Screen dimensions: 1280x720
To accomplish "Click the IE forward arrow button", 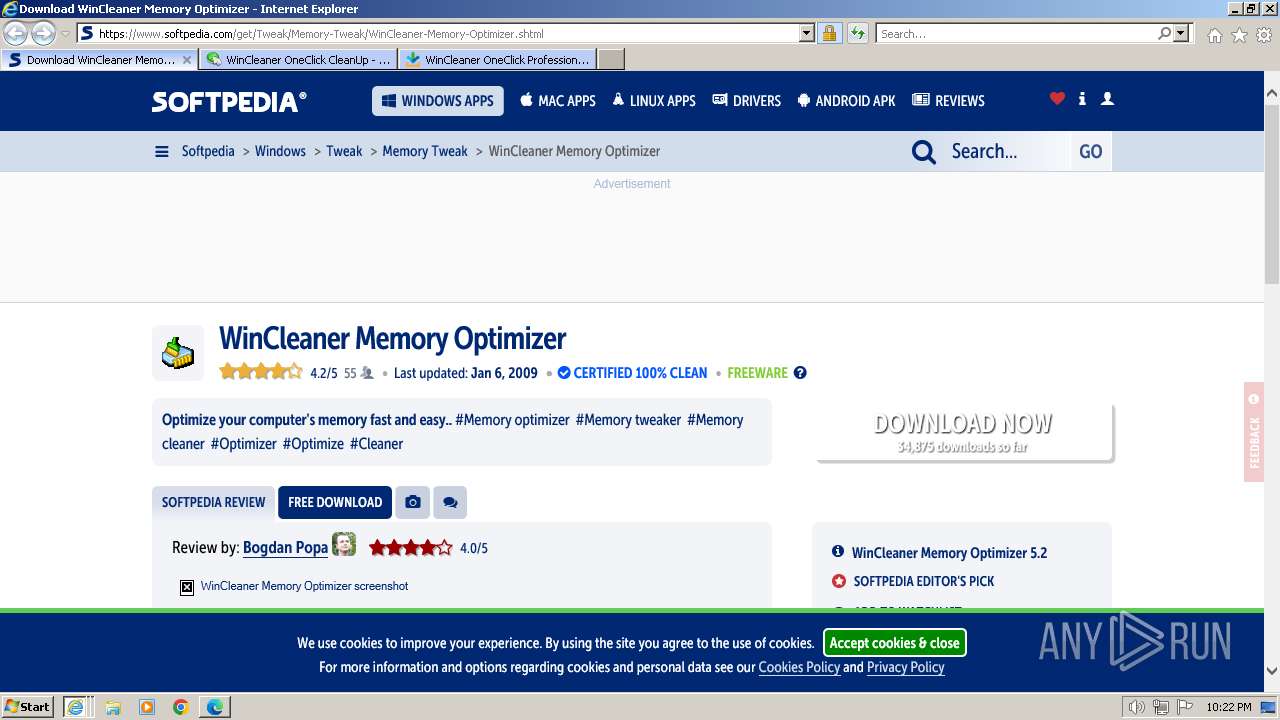I will (43, 34).
